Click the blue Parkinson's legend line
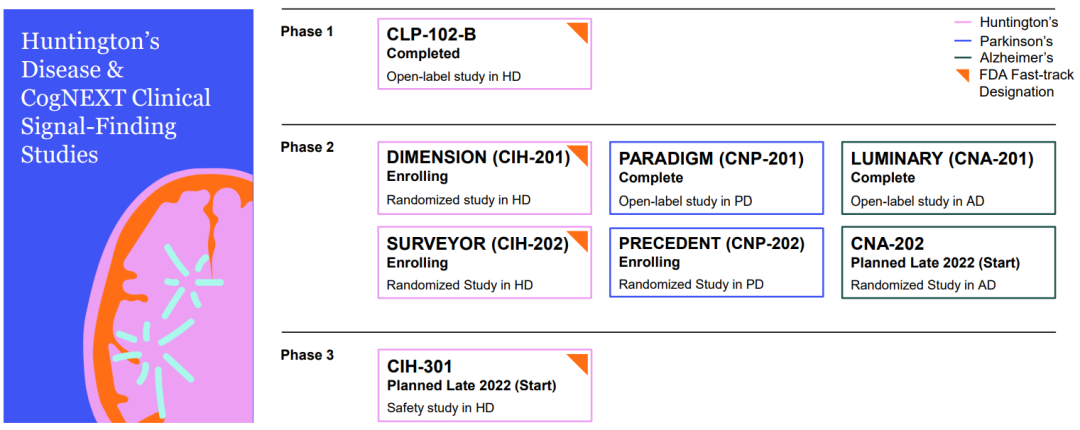1080x430 pixels. 964,41
